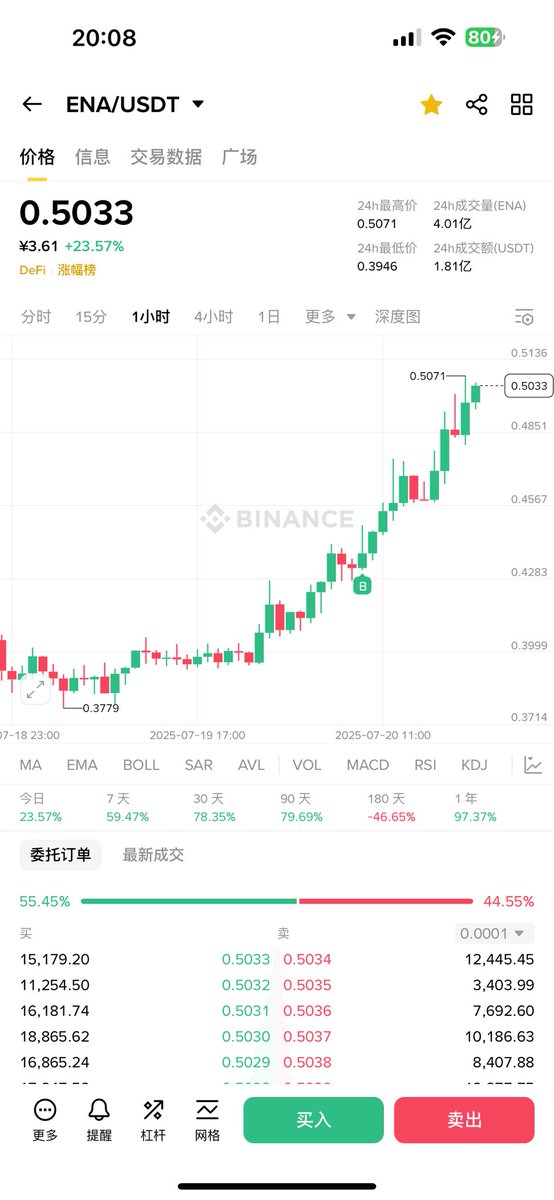This screenshot has width=554, height=1200.
Task: Switch to the 信息 tab
Action: pyautogui.click(x=93, y=157)
